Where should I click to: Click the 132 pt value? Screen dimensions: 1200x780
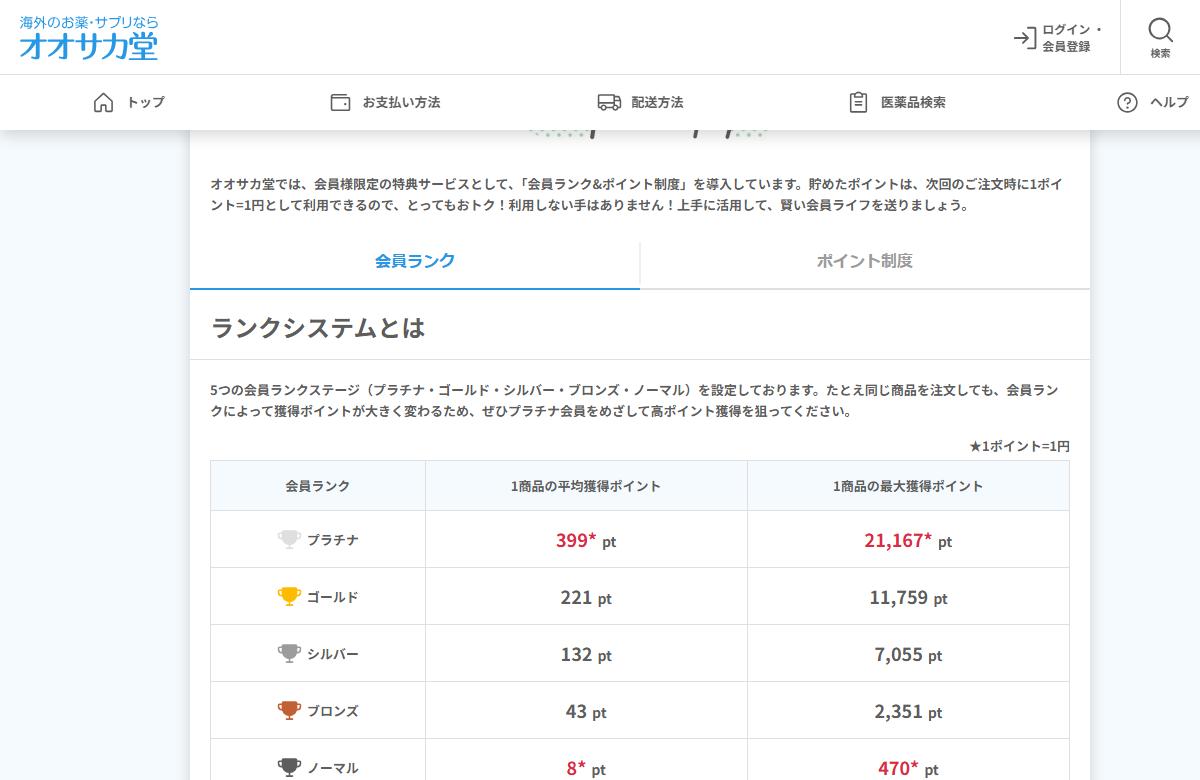click(586, 655)
